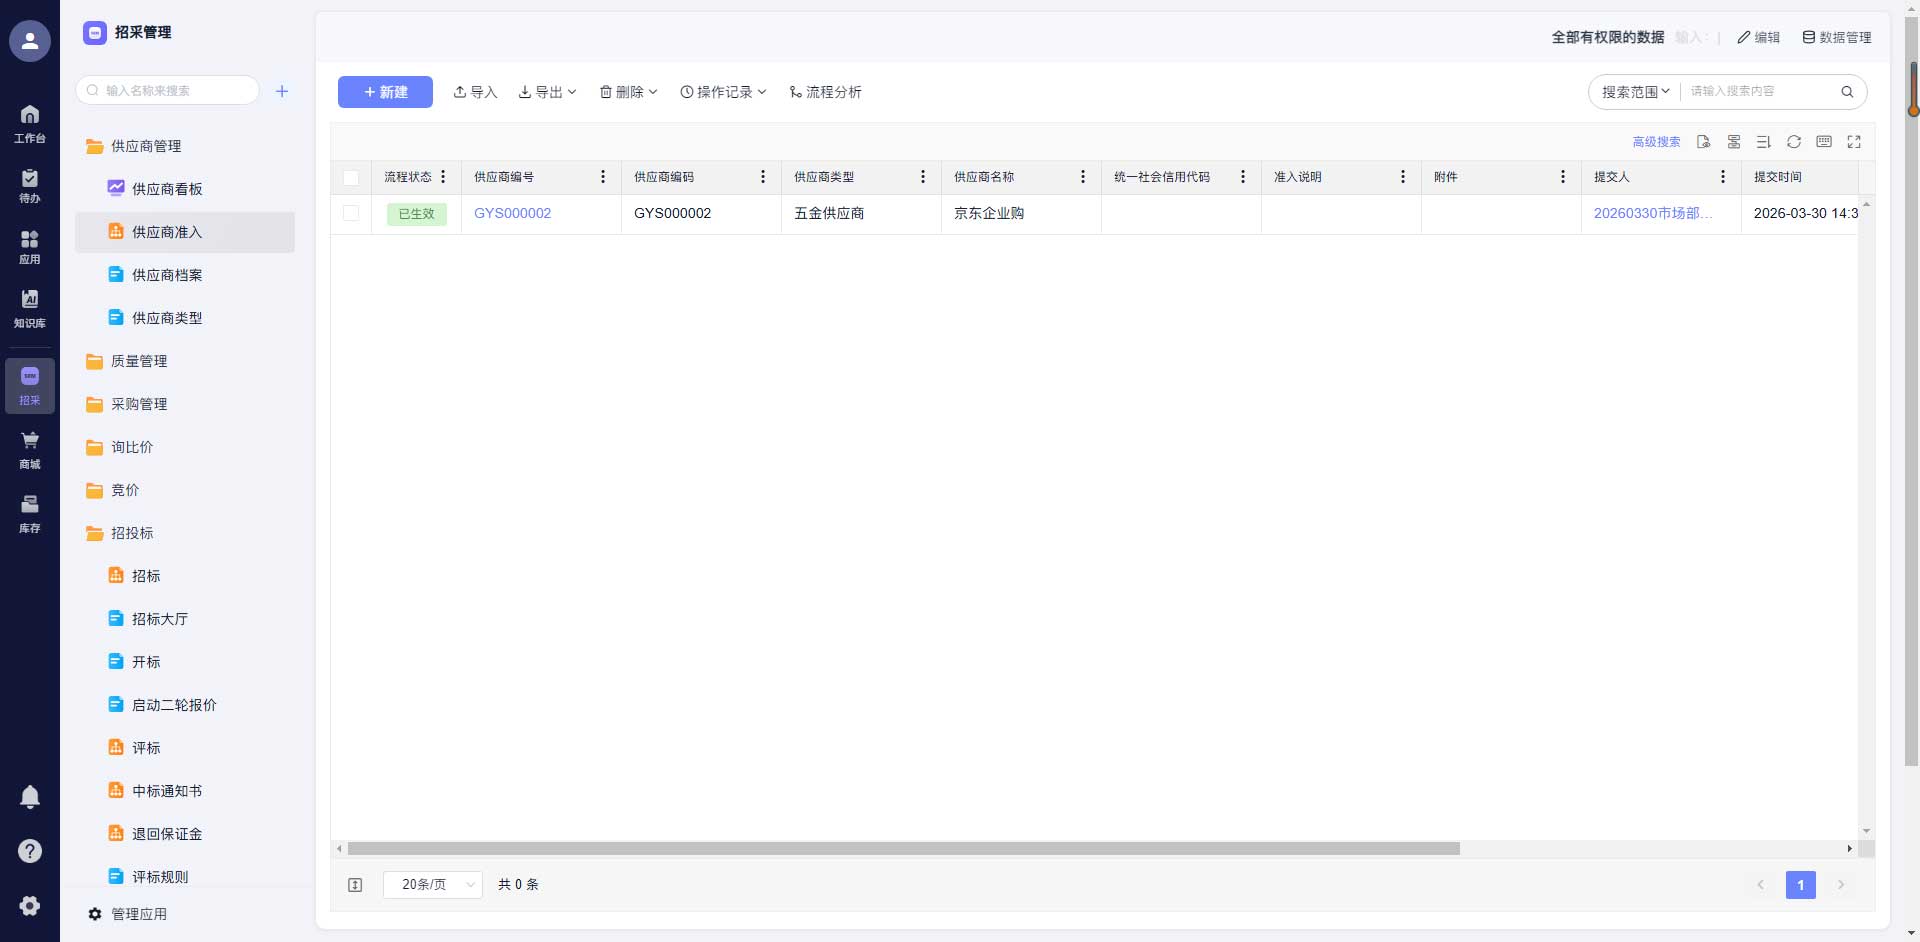Viewport: 1920px width, 942px height.
Task: Click the 新建 button
Action: (385, 92)
